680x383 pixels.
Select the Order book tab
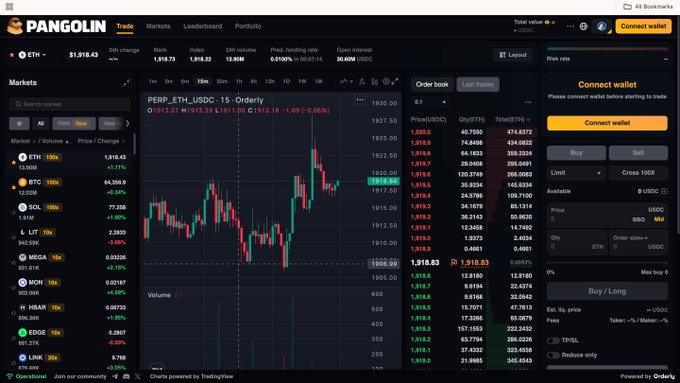tap(432, 85)
